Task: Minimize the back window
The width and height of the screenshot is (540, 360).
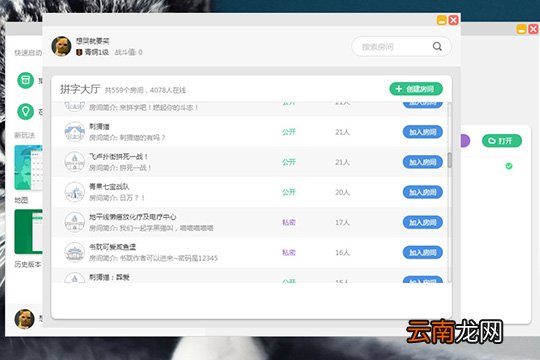Action: tap(521, 29)
